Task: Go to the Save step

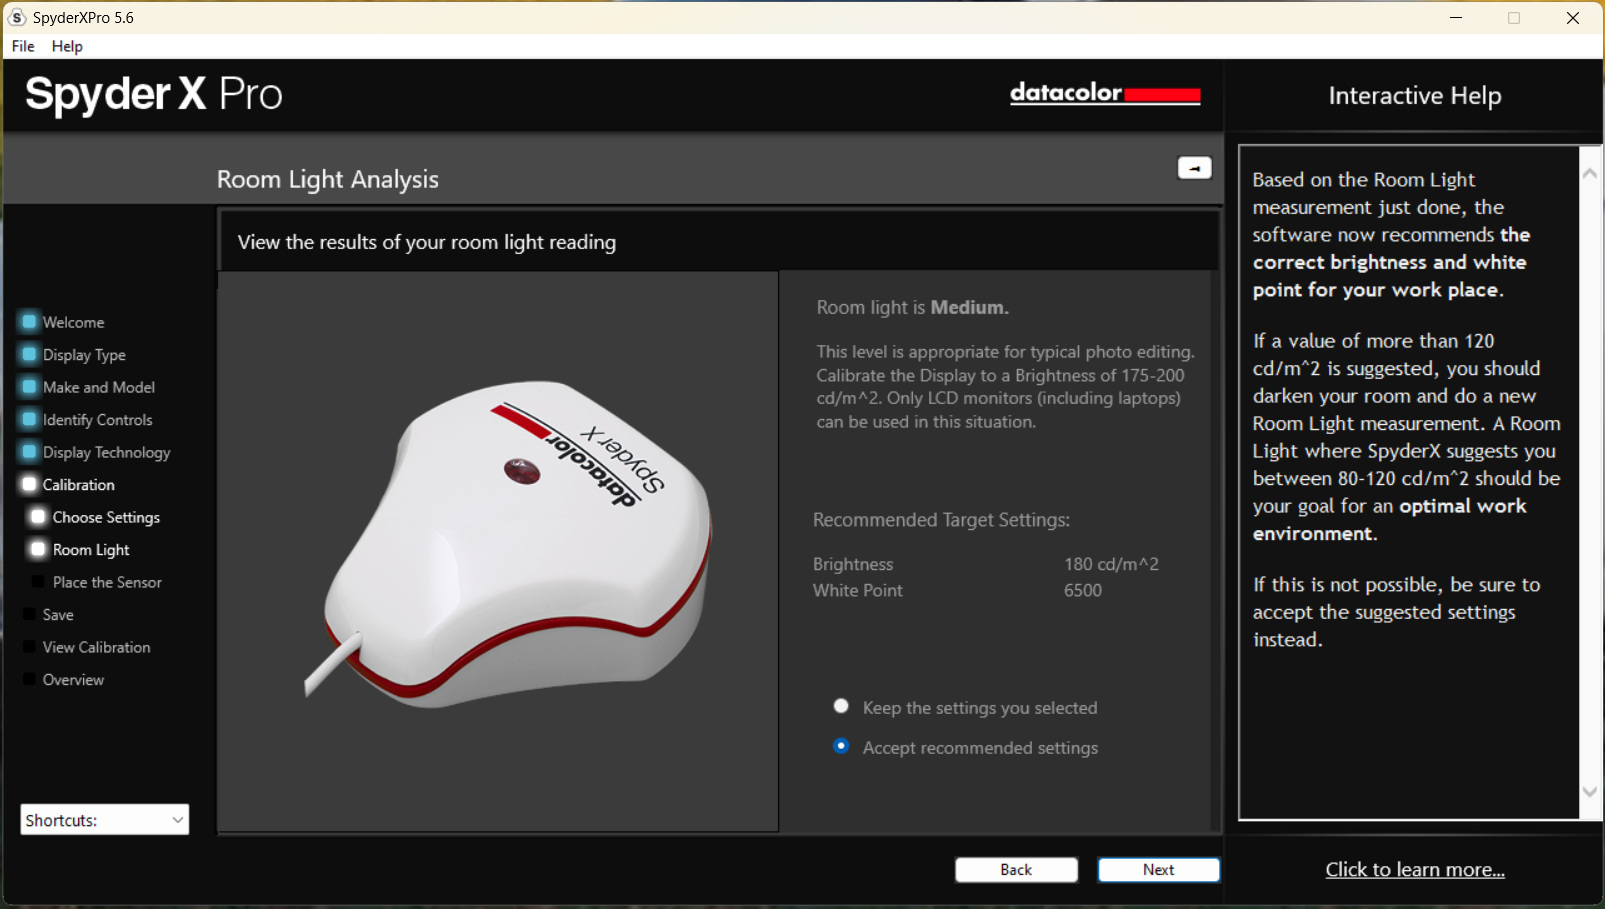Action: coord(58,615)
